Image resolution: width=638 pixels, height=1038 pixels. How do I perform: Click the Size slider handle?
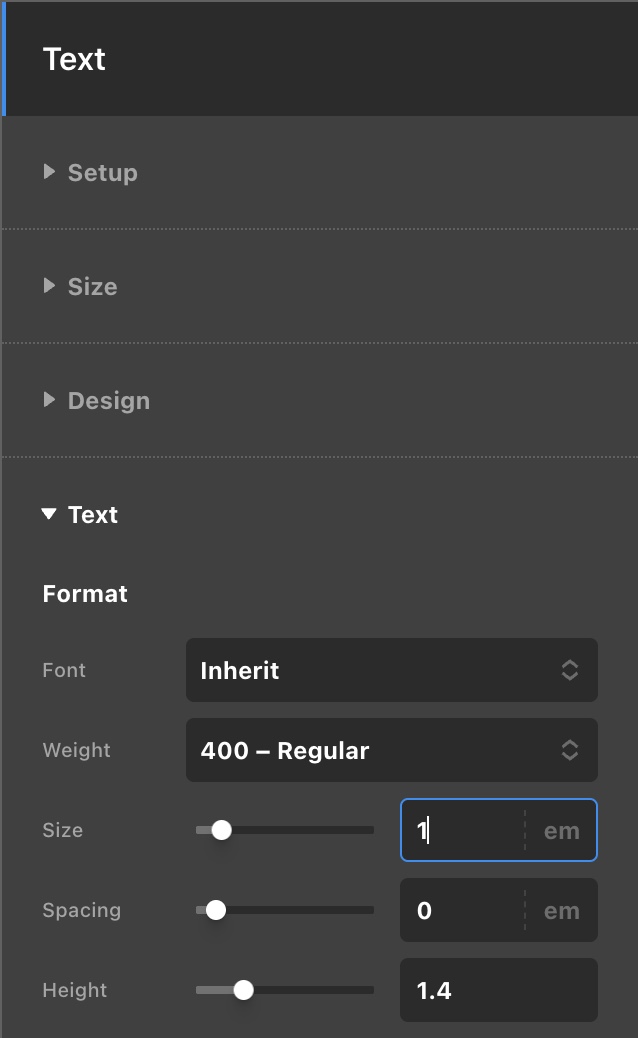pyautogui.click(x=222, y=830)
